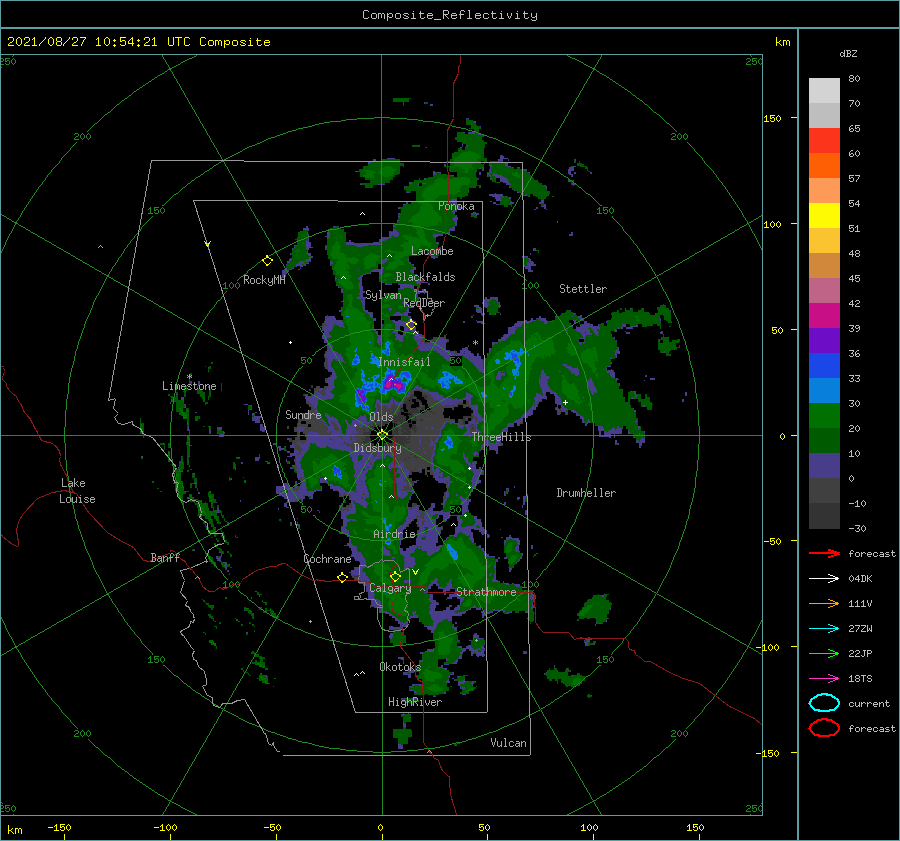Click the HighRiver city label
Screen dimensions: 900x841
pyautogui.click(x=415, y=702)
